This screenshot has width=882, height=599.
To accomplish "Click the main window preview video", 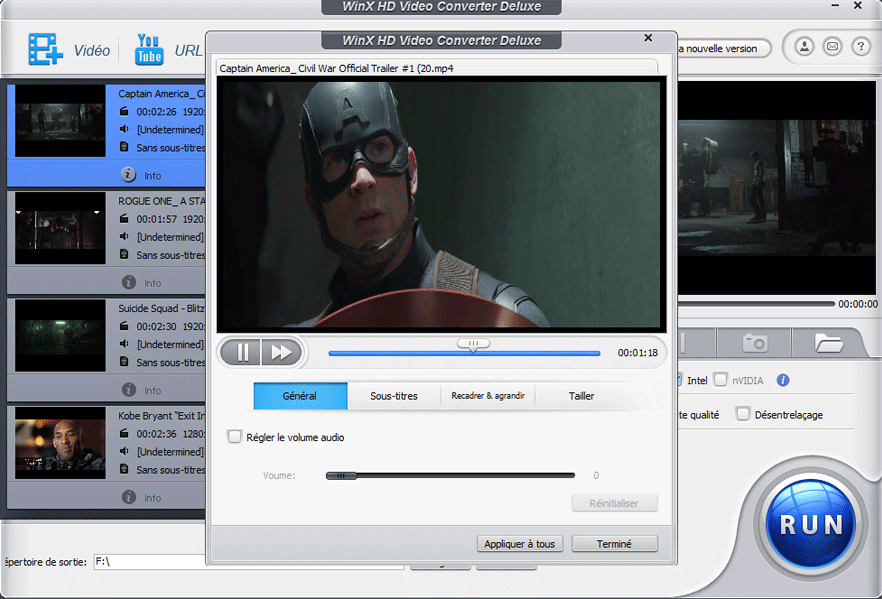I will (x=777, y=188).
